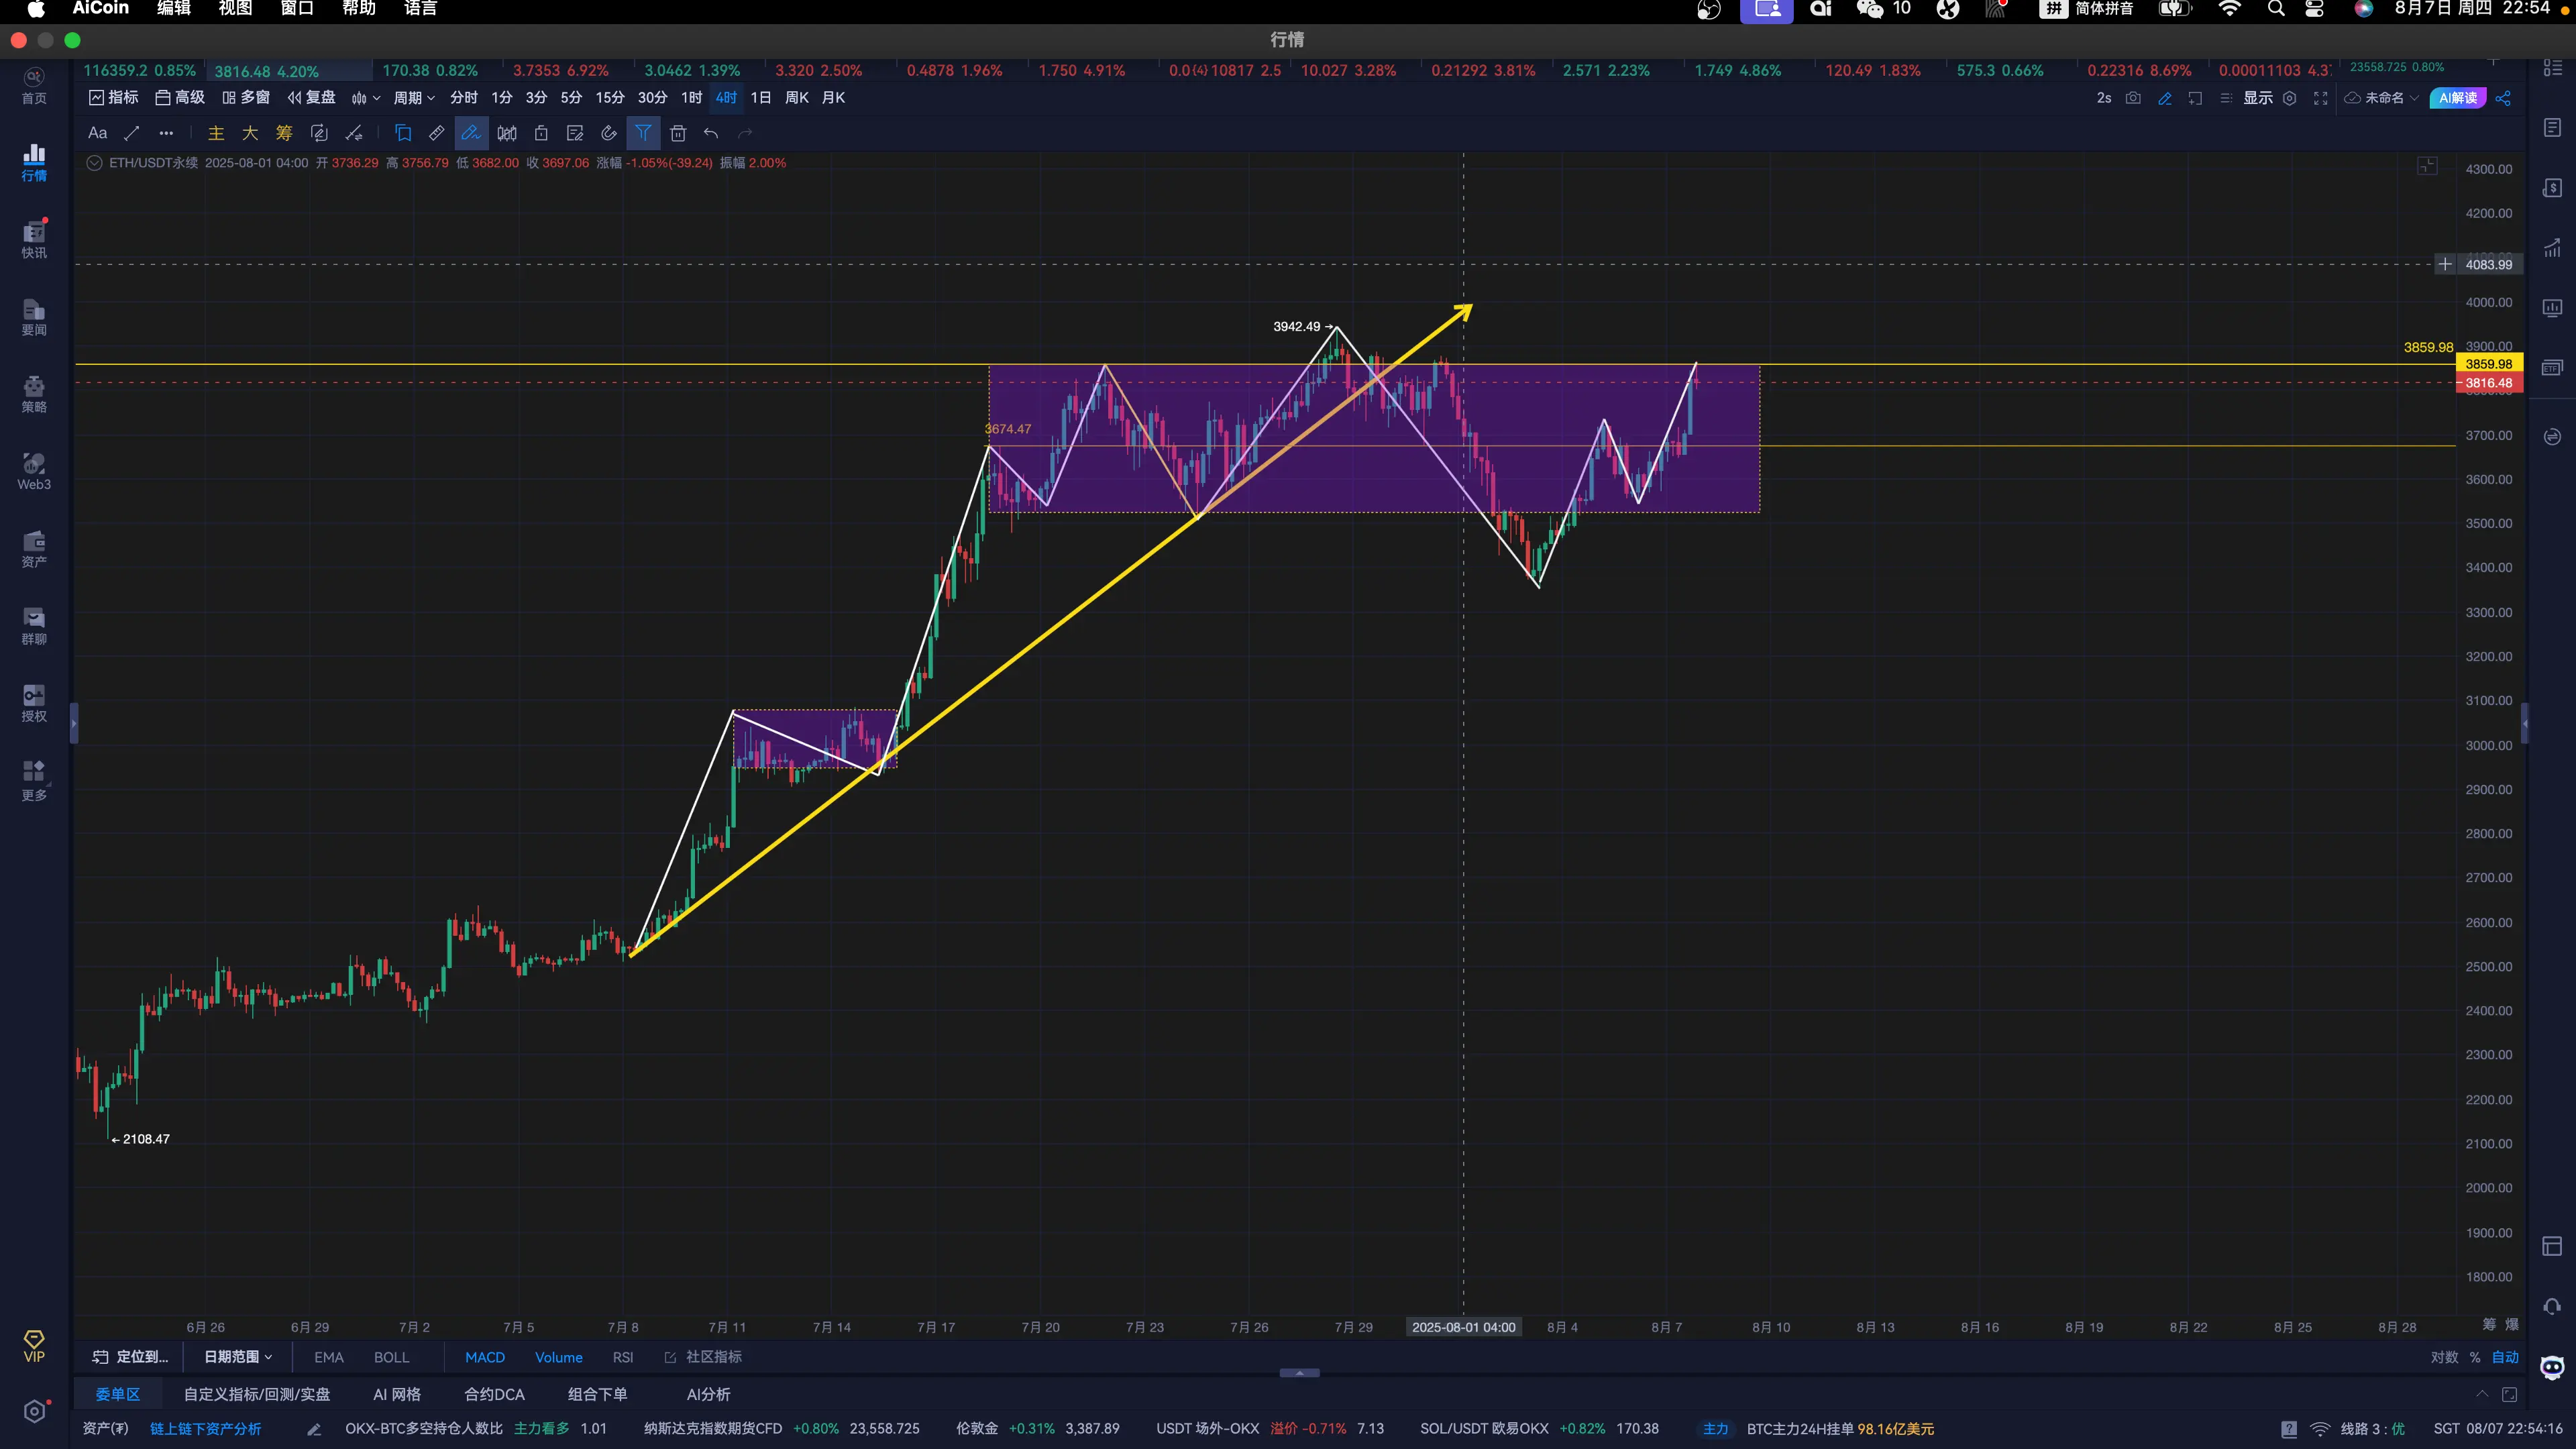Expand the 日期范围 date range dropdown
The image size is (2576, 1449).
pyautogui.click(x=238, y=1357)
